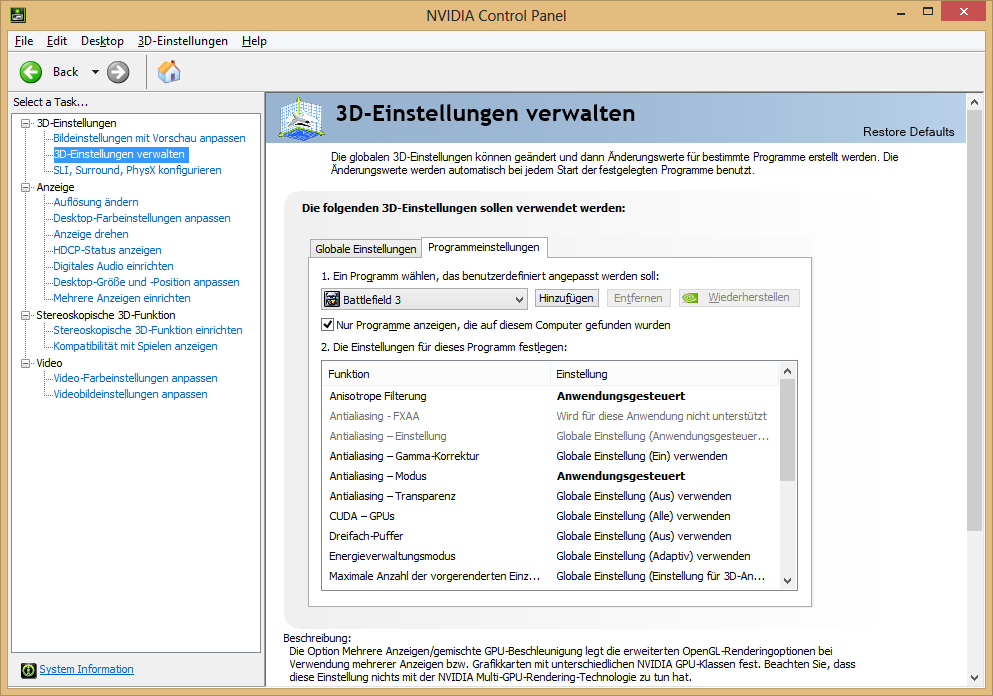Open SLI, Surround, PhysX konfigurieren
The image size is (993, 696).
[x=137, y=170]
